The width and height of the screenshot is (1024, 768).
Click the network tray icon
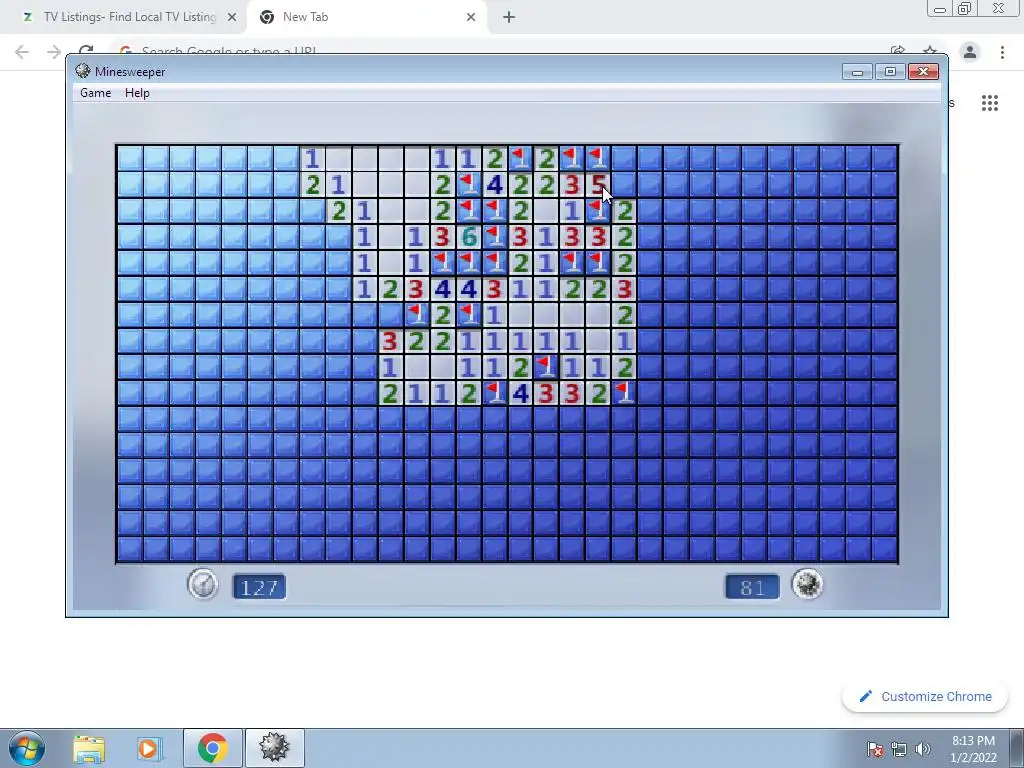[x=899, y=749]
